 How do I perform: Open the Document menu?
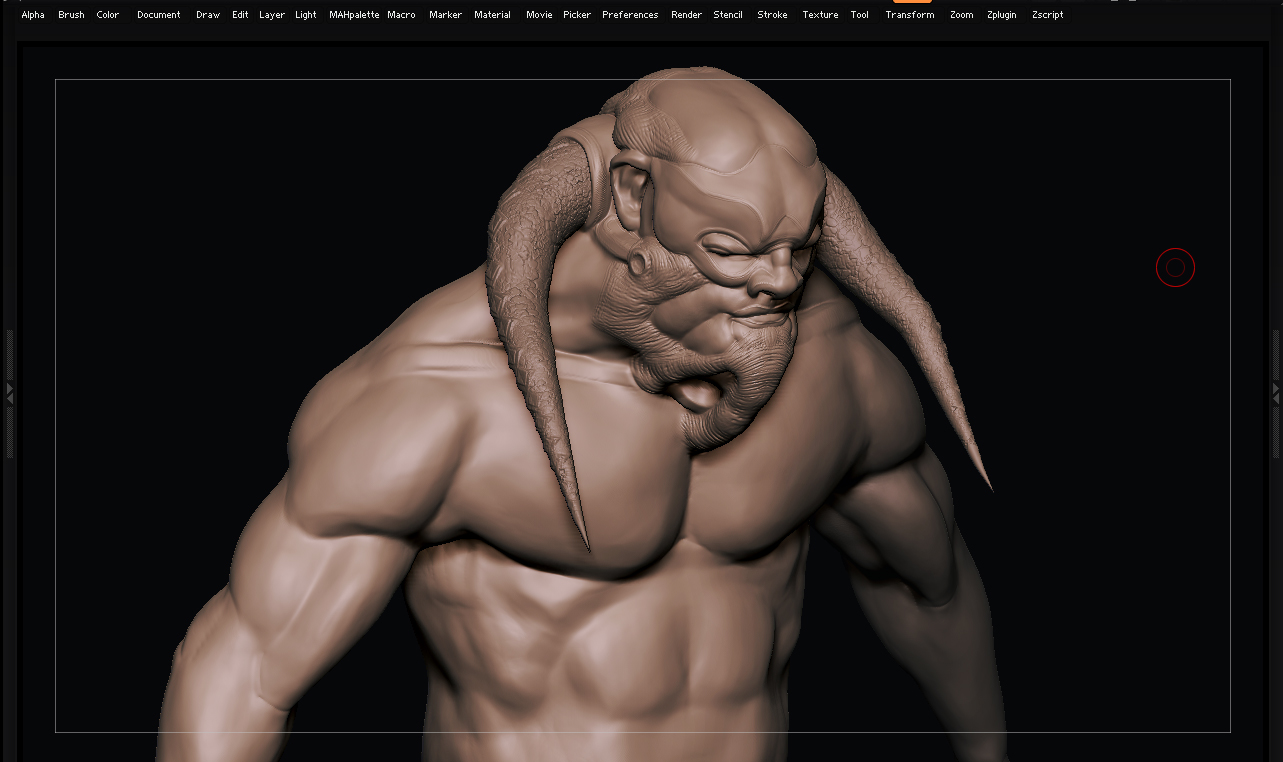(159, 15)
